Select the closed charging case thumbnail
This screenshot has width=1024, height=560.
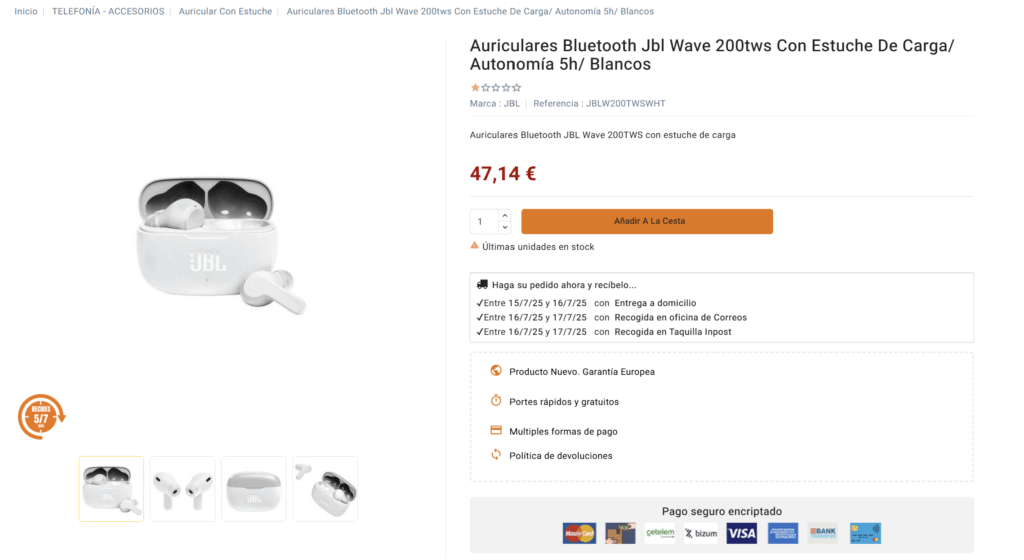tap(253, 489)
